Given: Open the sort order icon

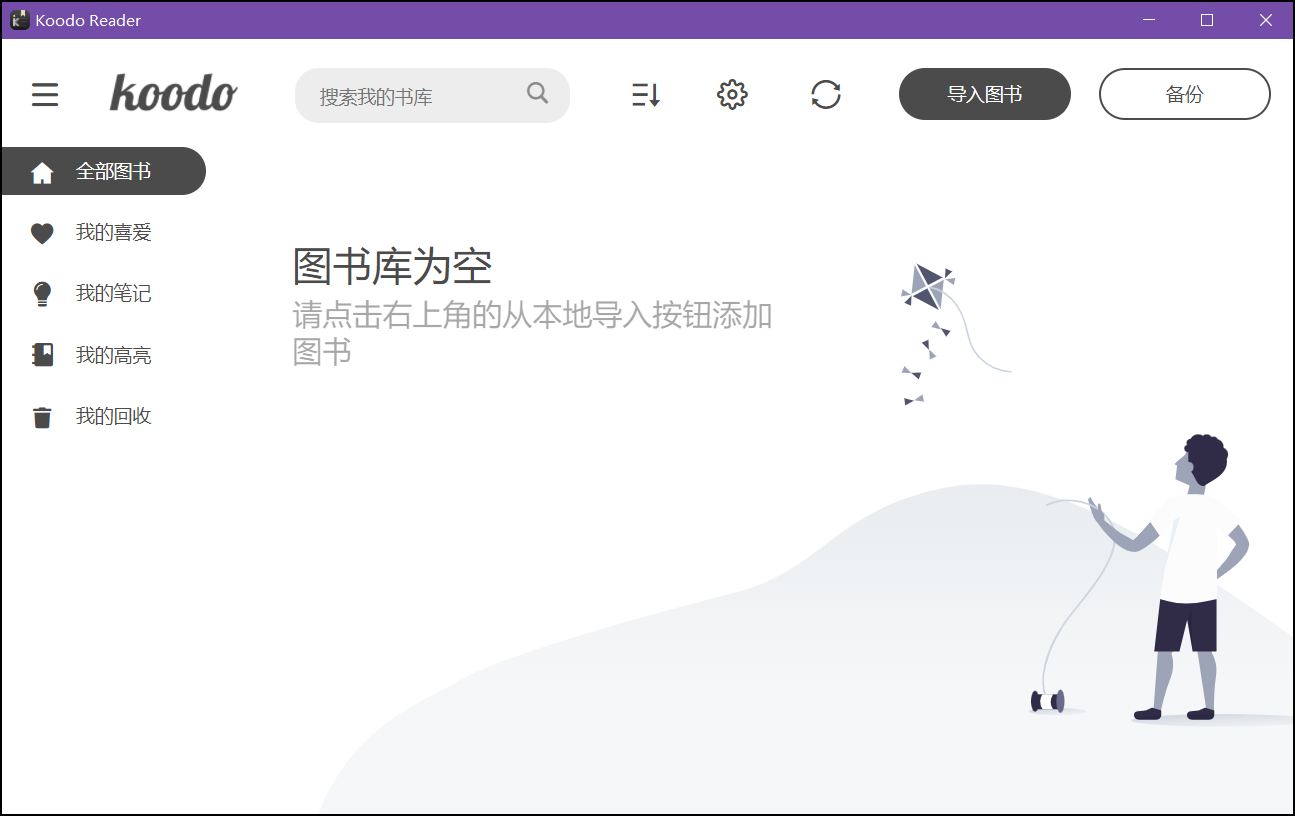Looking at the screenshot, I should pyautogui.click(x=646, y=95).
